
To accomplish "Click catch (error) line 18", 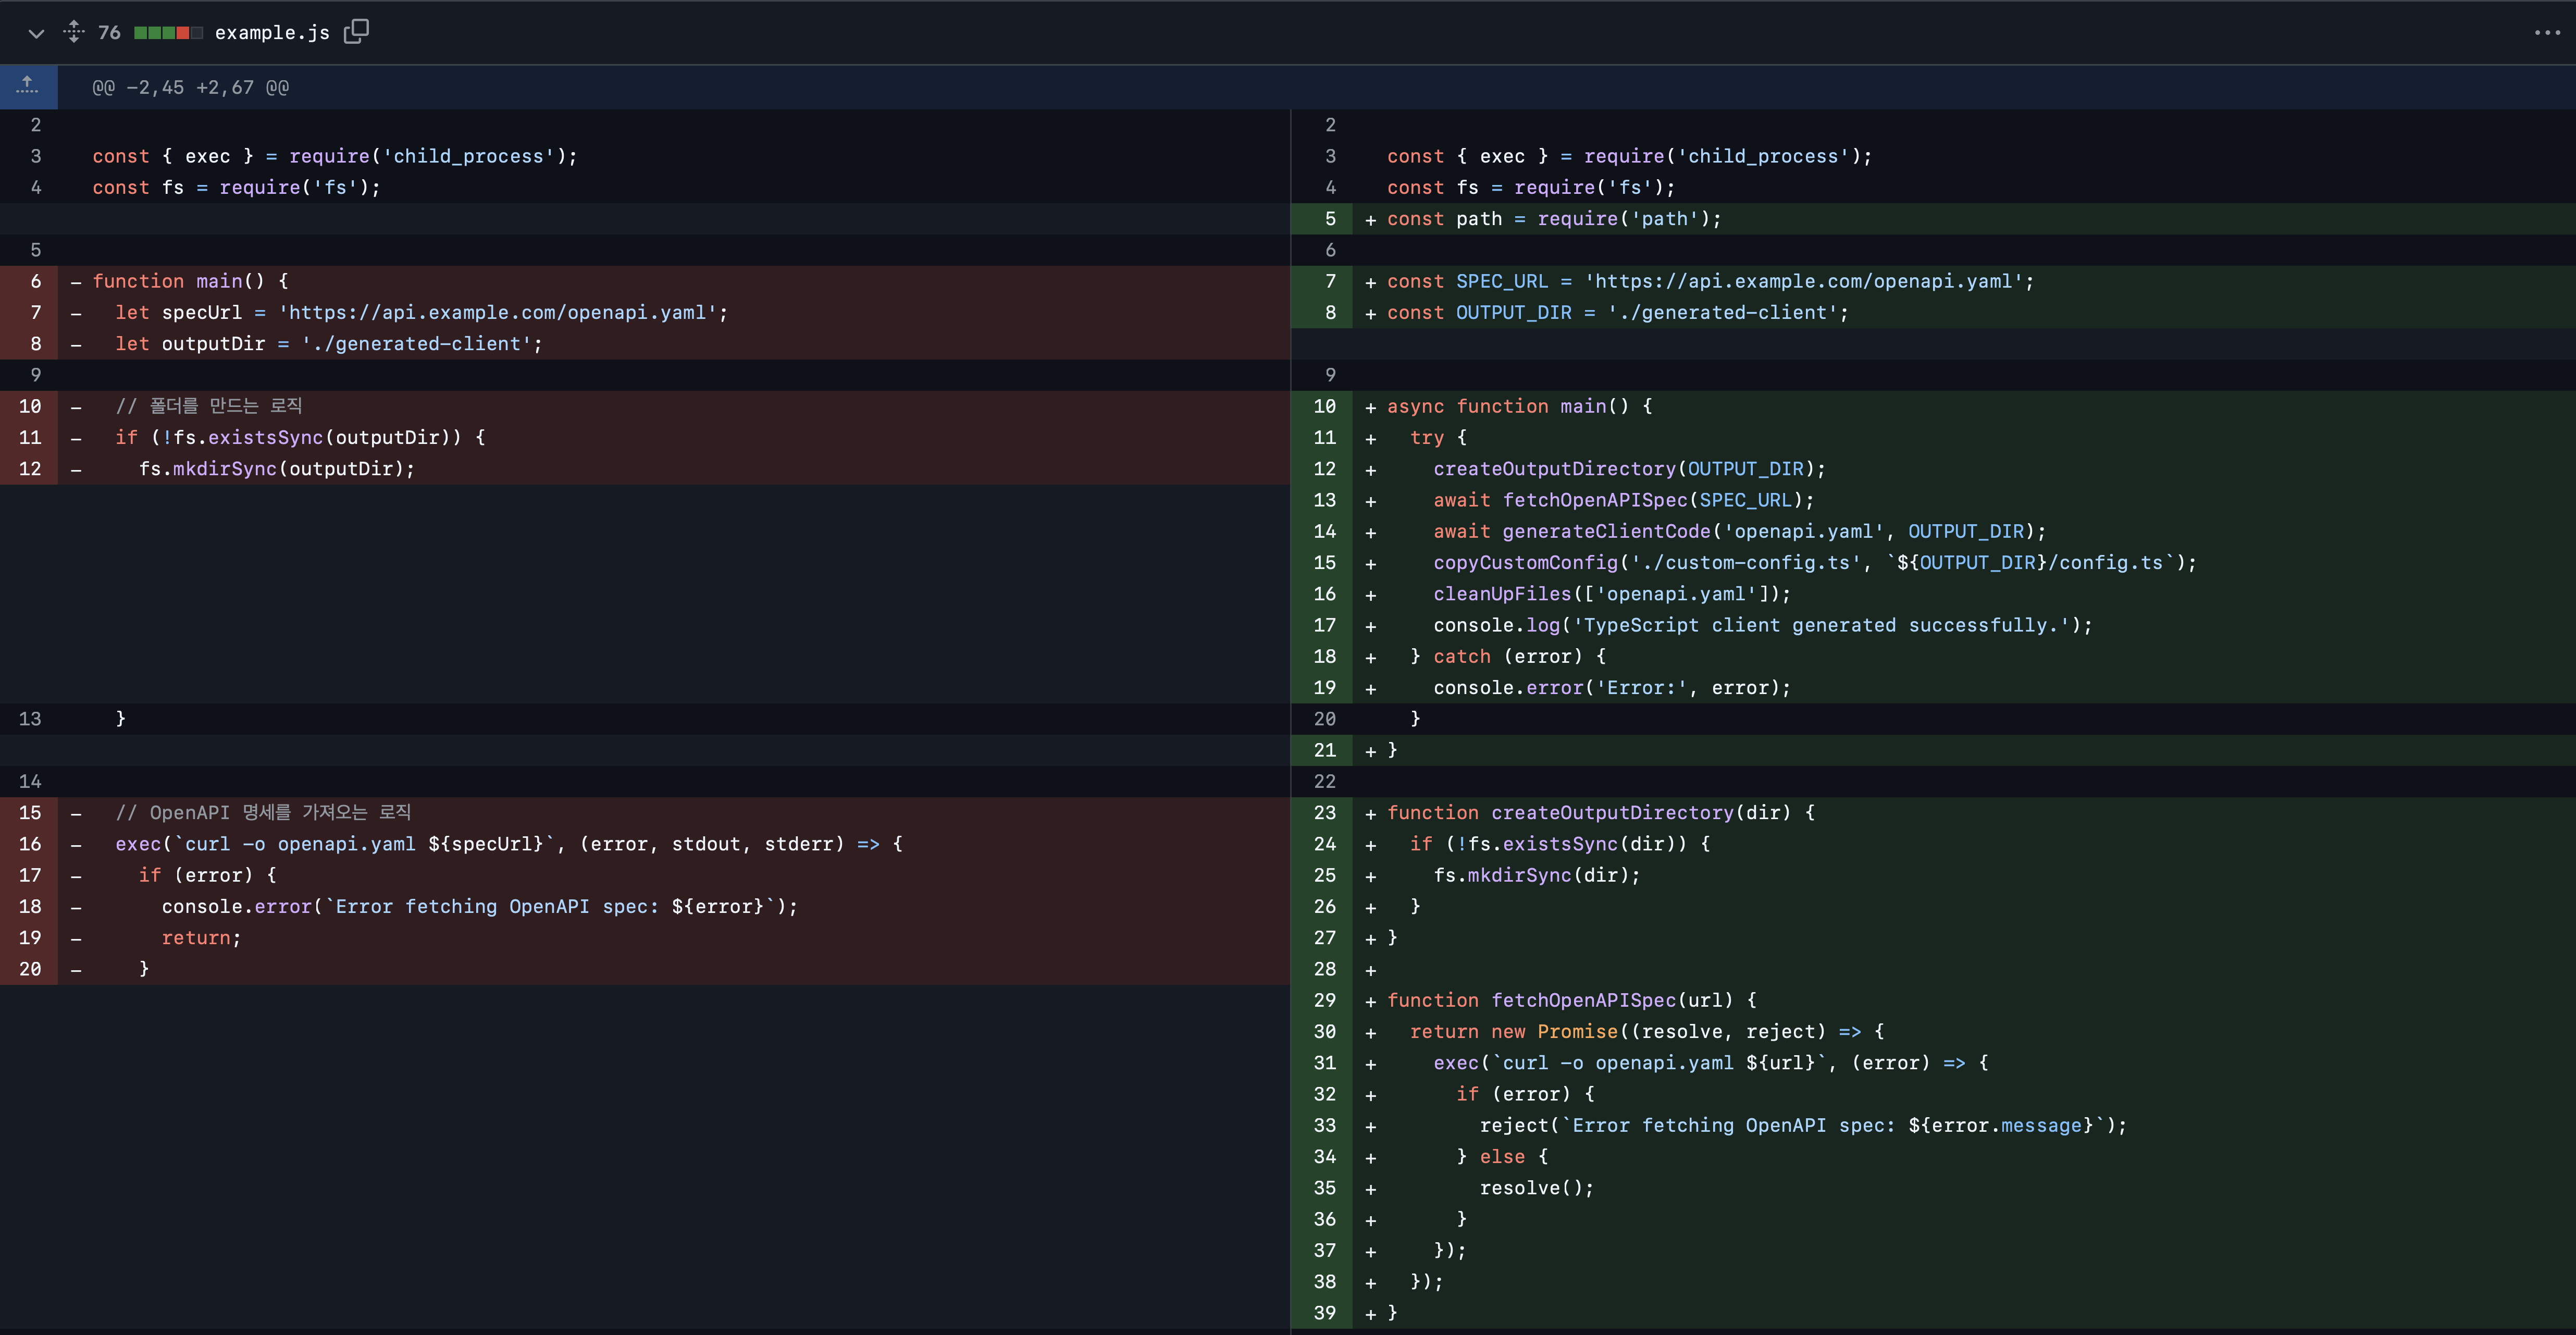I will pyautogui.click(x=1508, y=657).
